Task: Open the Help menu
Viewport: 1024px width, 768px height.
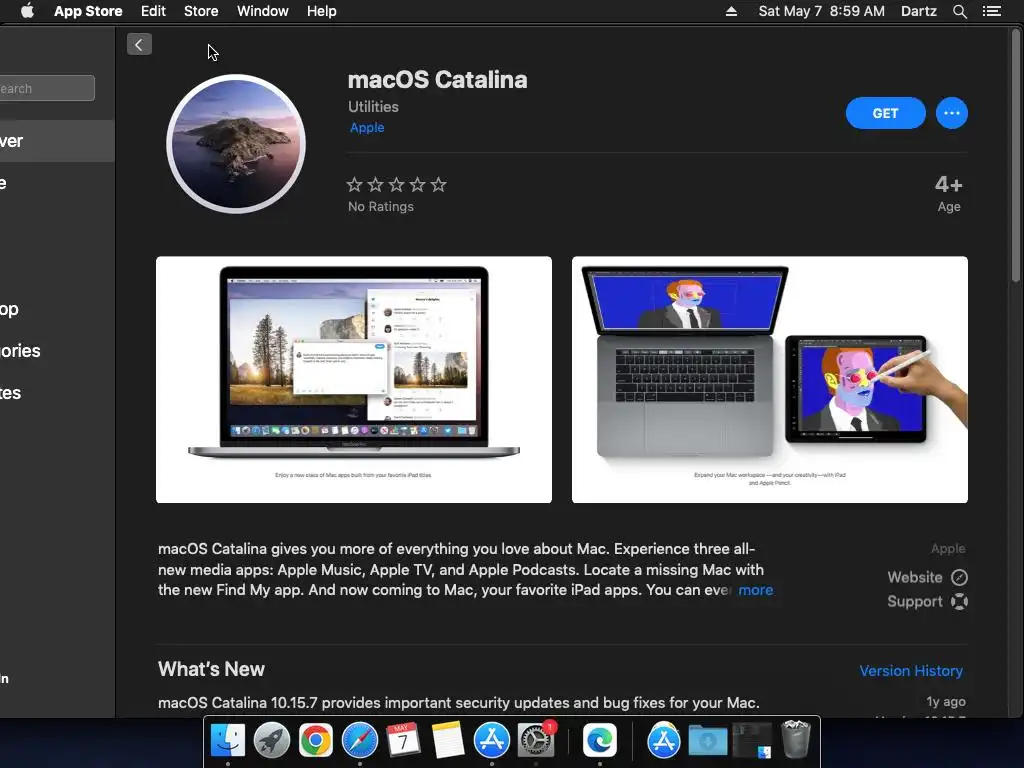Action: 321,11
